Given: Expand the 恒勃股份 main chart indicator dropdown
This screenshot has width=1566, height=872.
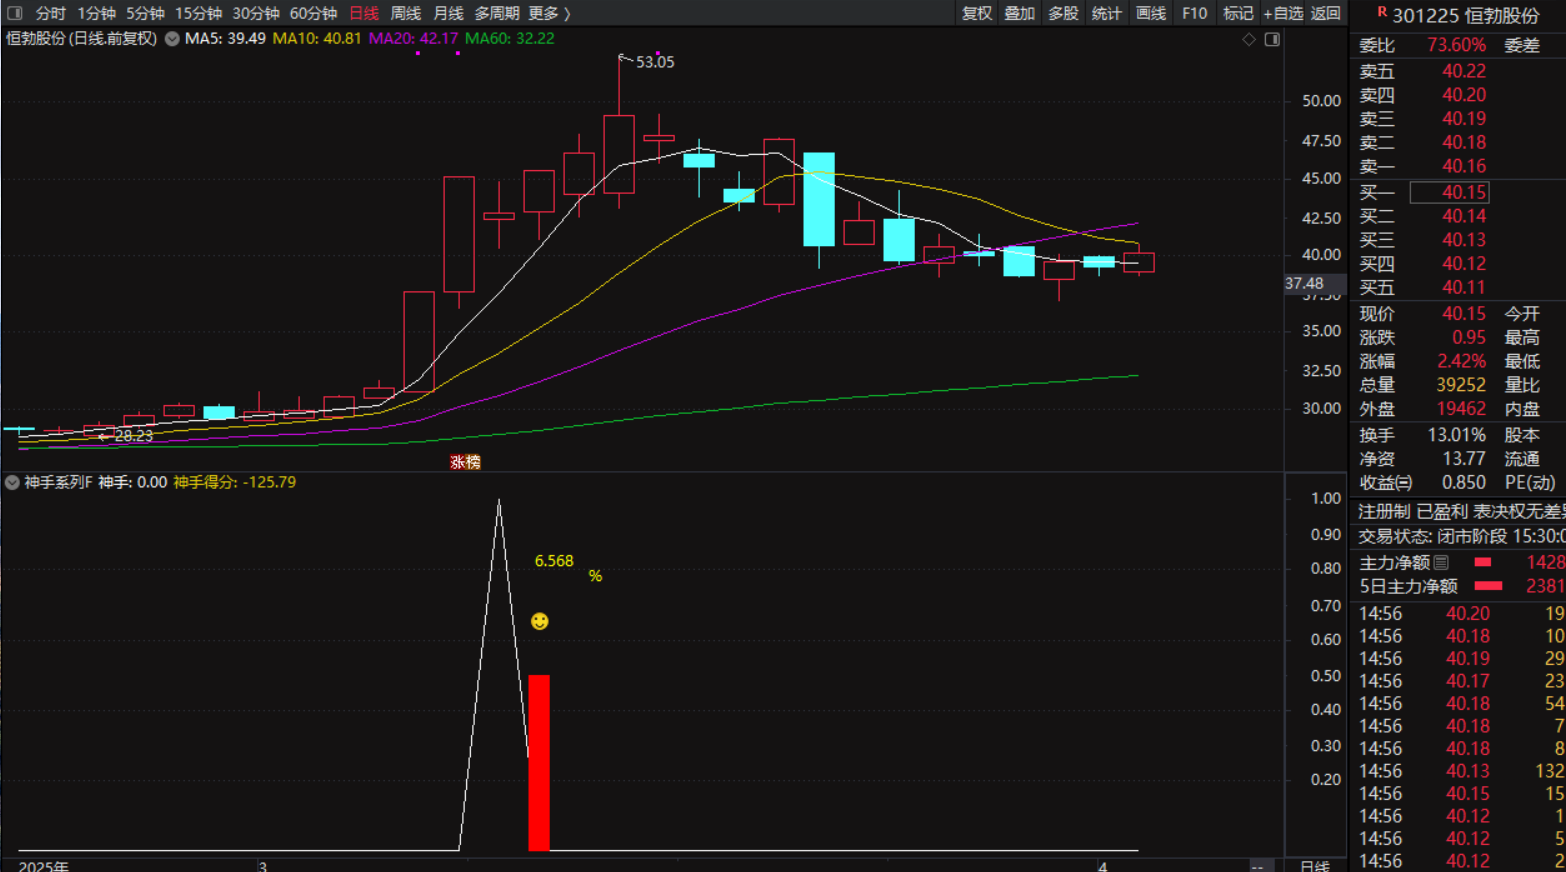Looking at the screenshot, I should point(172,39).
